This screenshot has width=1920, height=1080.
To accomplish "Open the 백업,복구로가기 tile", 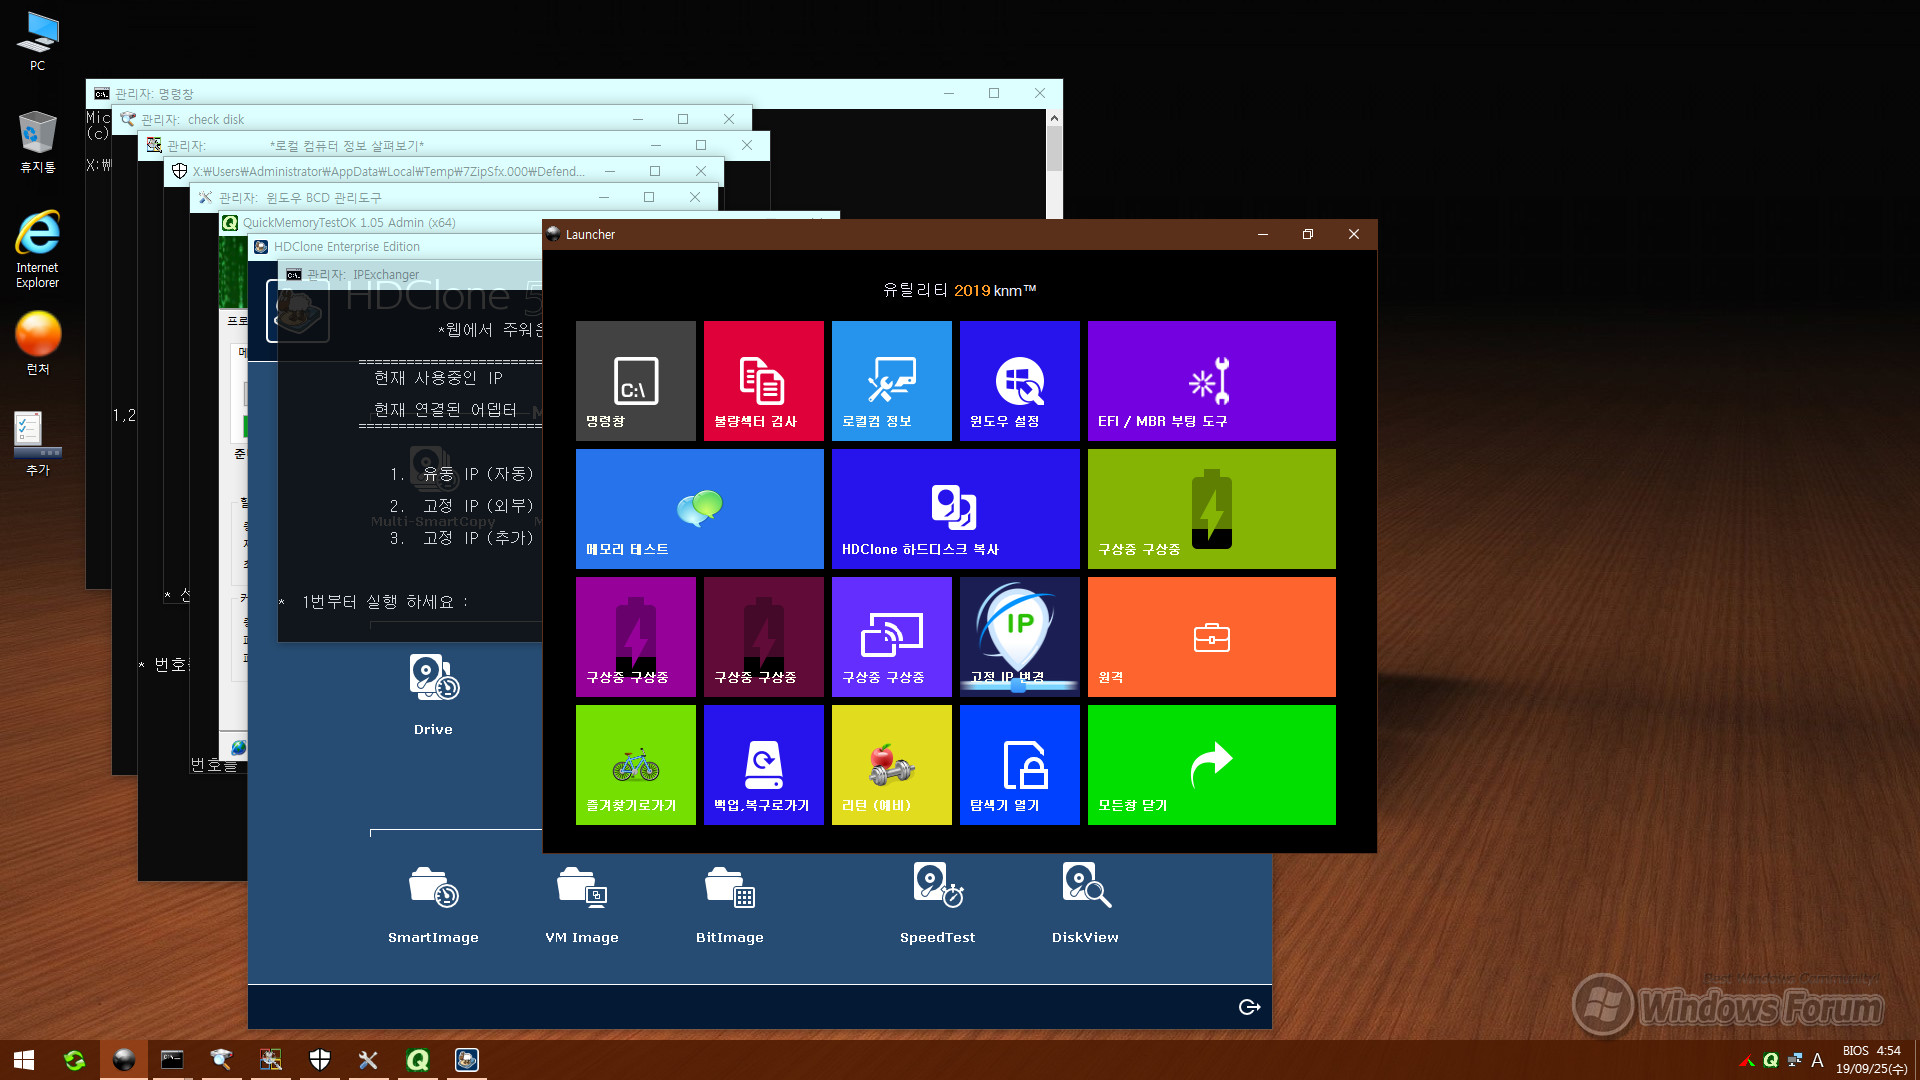I will tap(763, 765).
